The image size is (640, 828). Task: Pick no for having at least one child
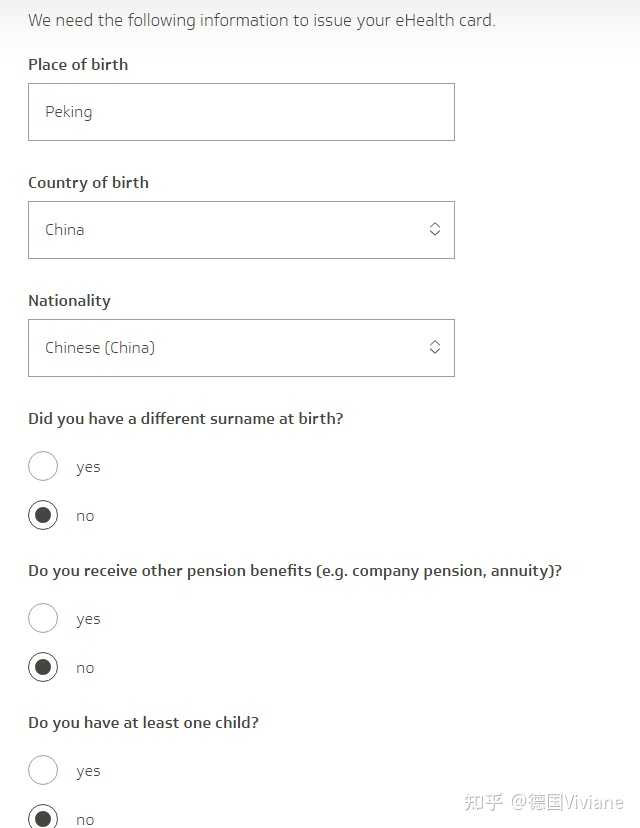point(43,818)
